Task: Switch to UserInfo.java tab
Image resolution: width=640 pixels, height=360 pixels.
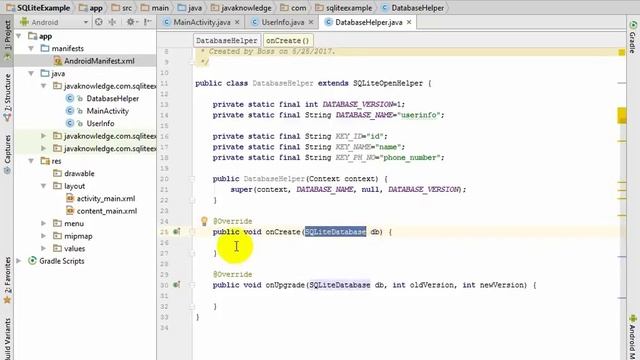Action: [282, 22]
